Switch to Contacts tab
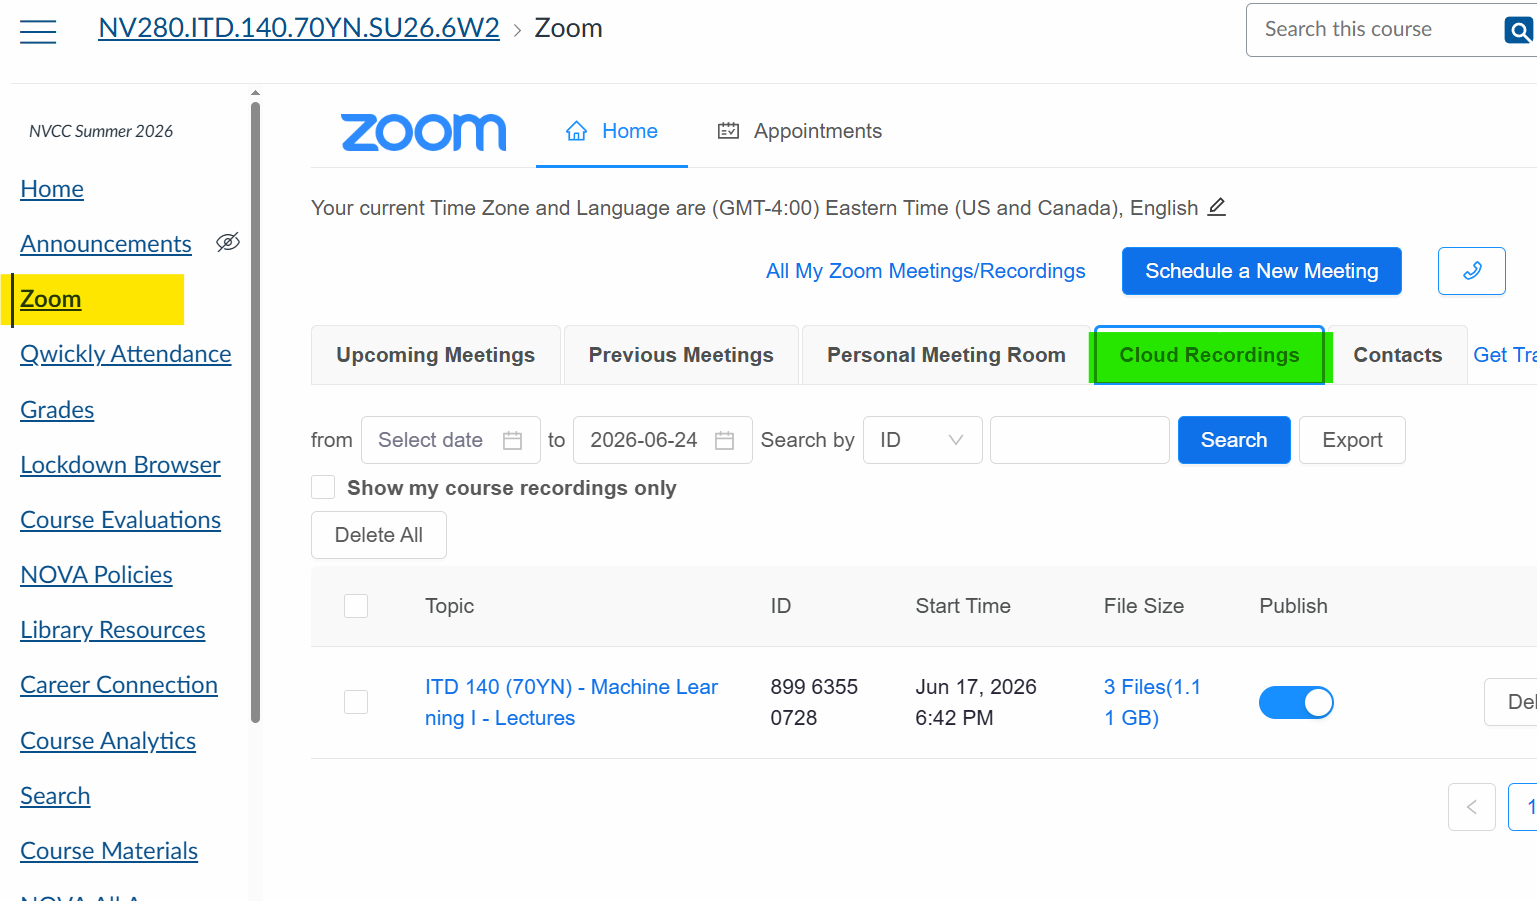 pos(1397,355)
